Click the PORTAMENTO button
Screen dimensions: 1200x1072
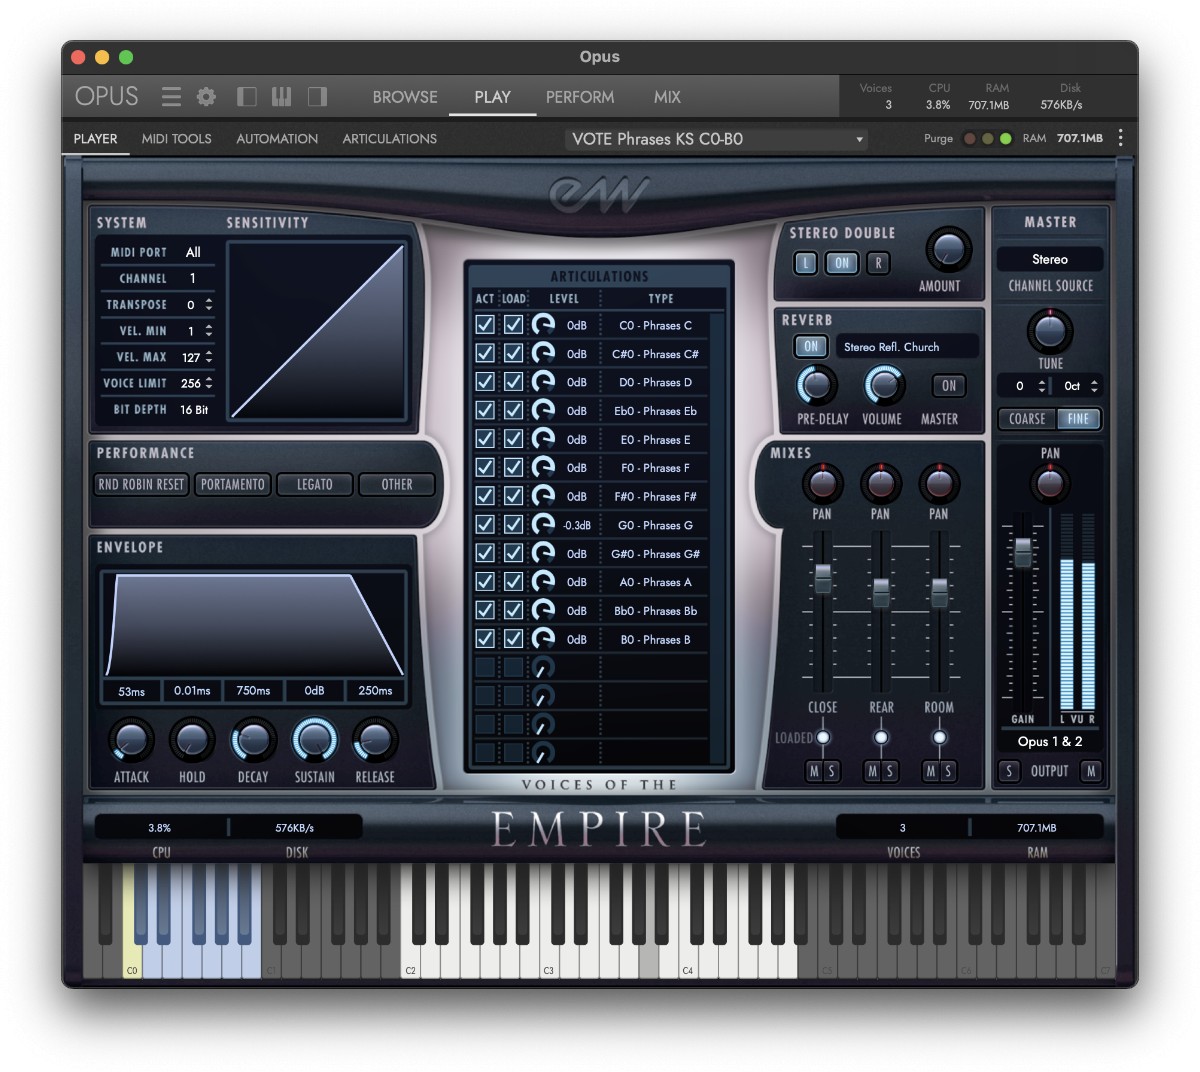pos(233,484)
